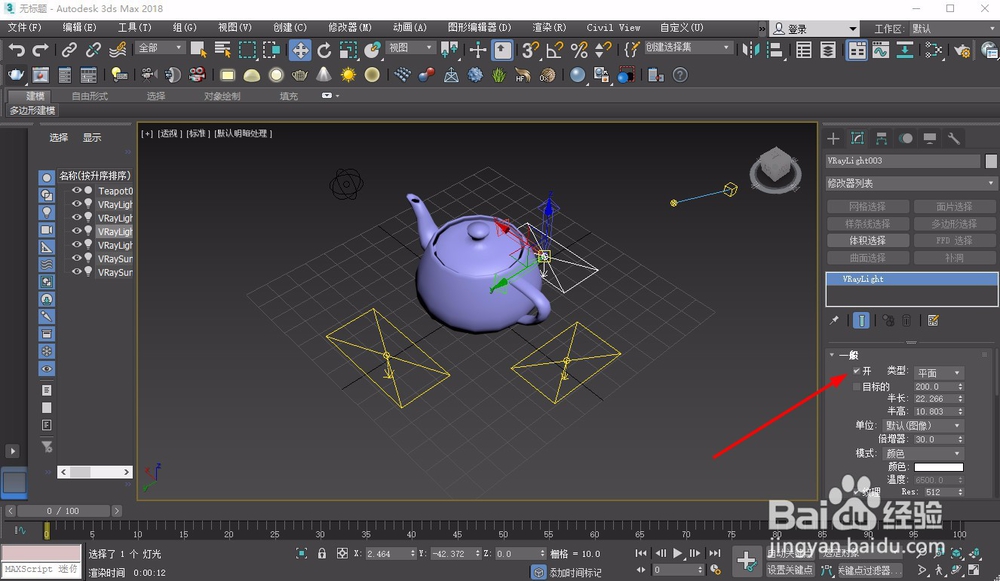Click the 选择 tab in scene explorer
This screenshot has width=1000, height=581.
59,137
